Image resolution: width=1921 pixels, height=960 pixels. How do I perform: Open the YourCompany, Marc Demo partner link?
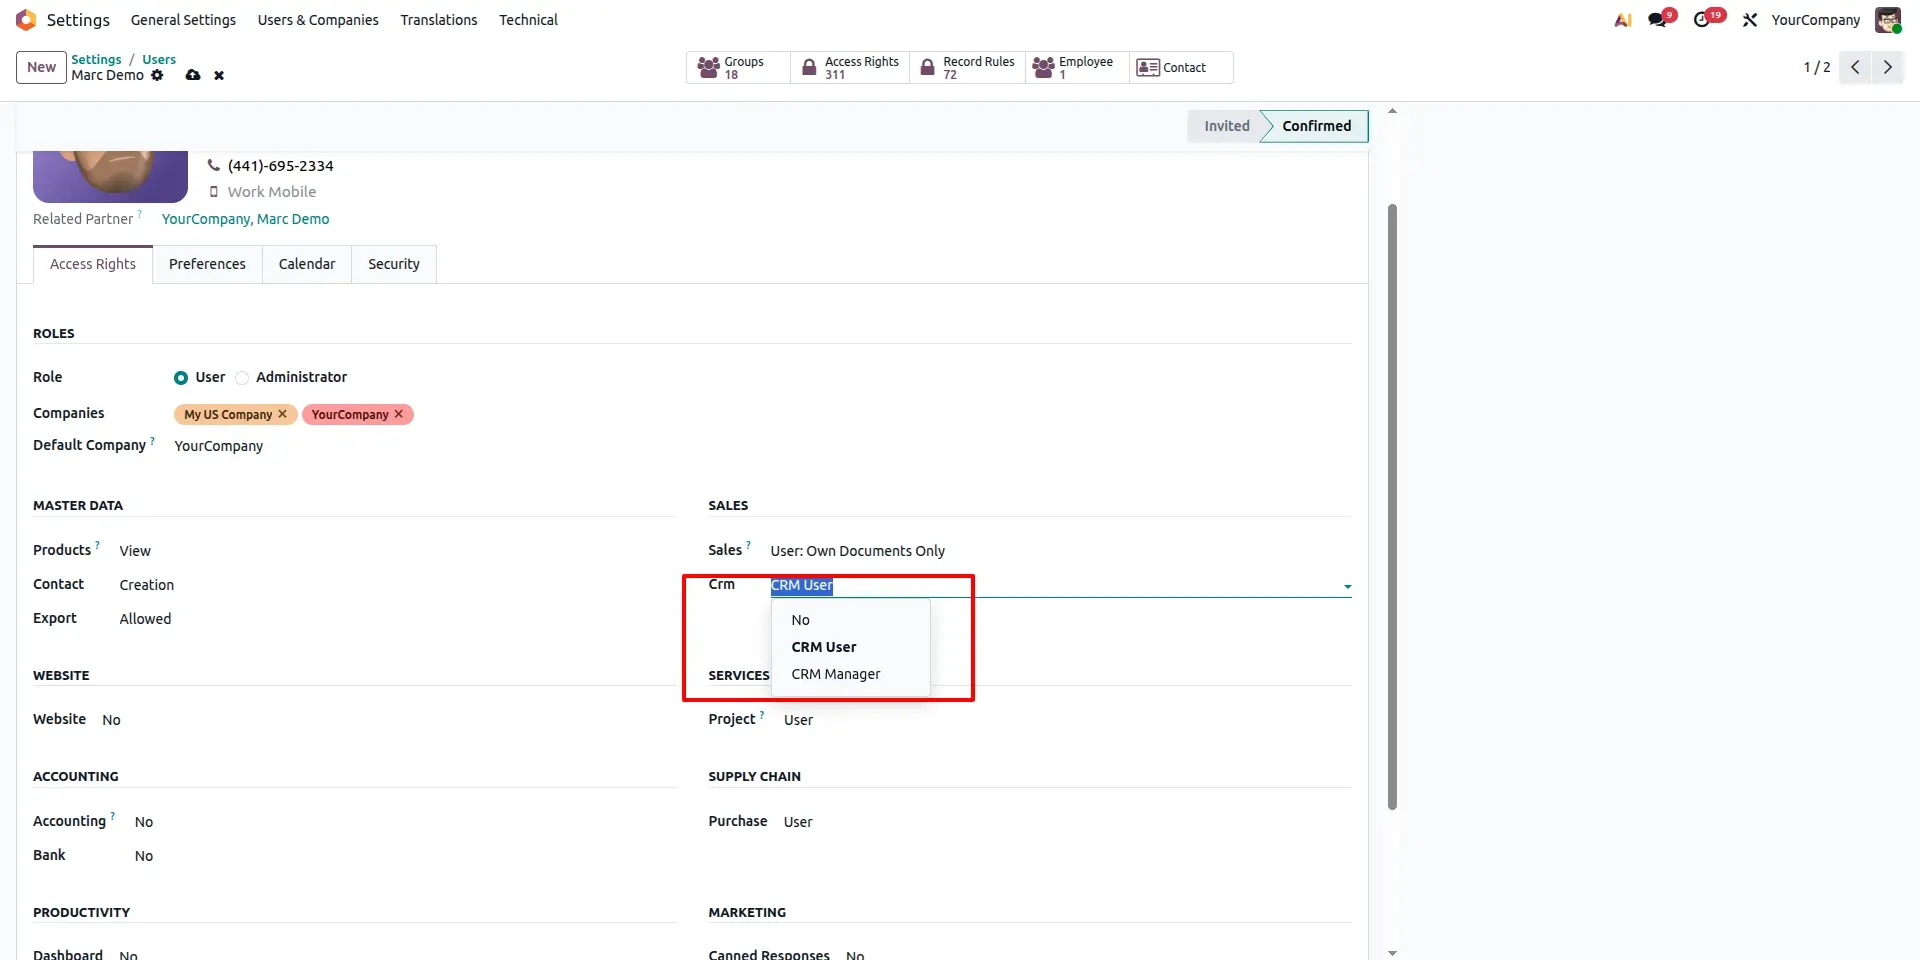(245, 219)
